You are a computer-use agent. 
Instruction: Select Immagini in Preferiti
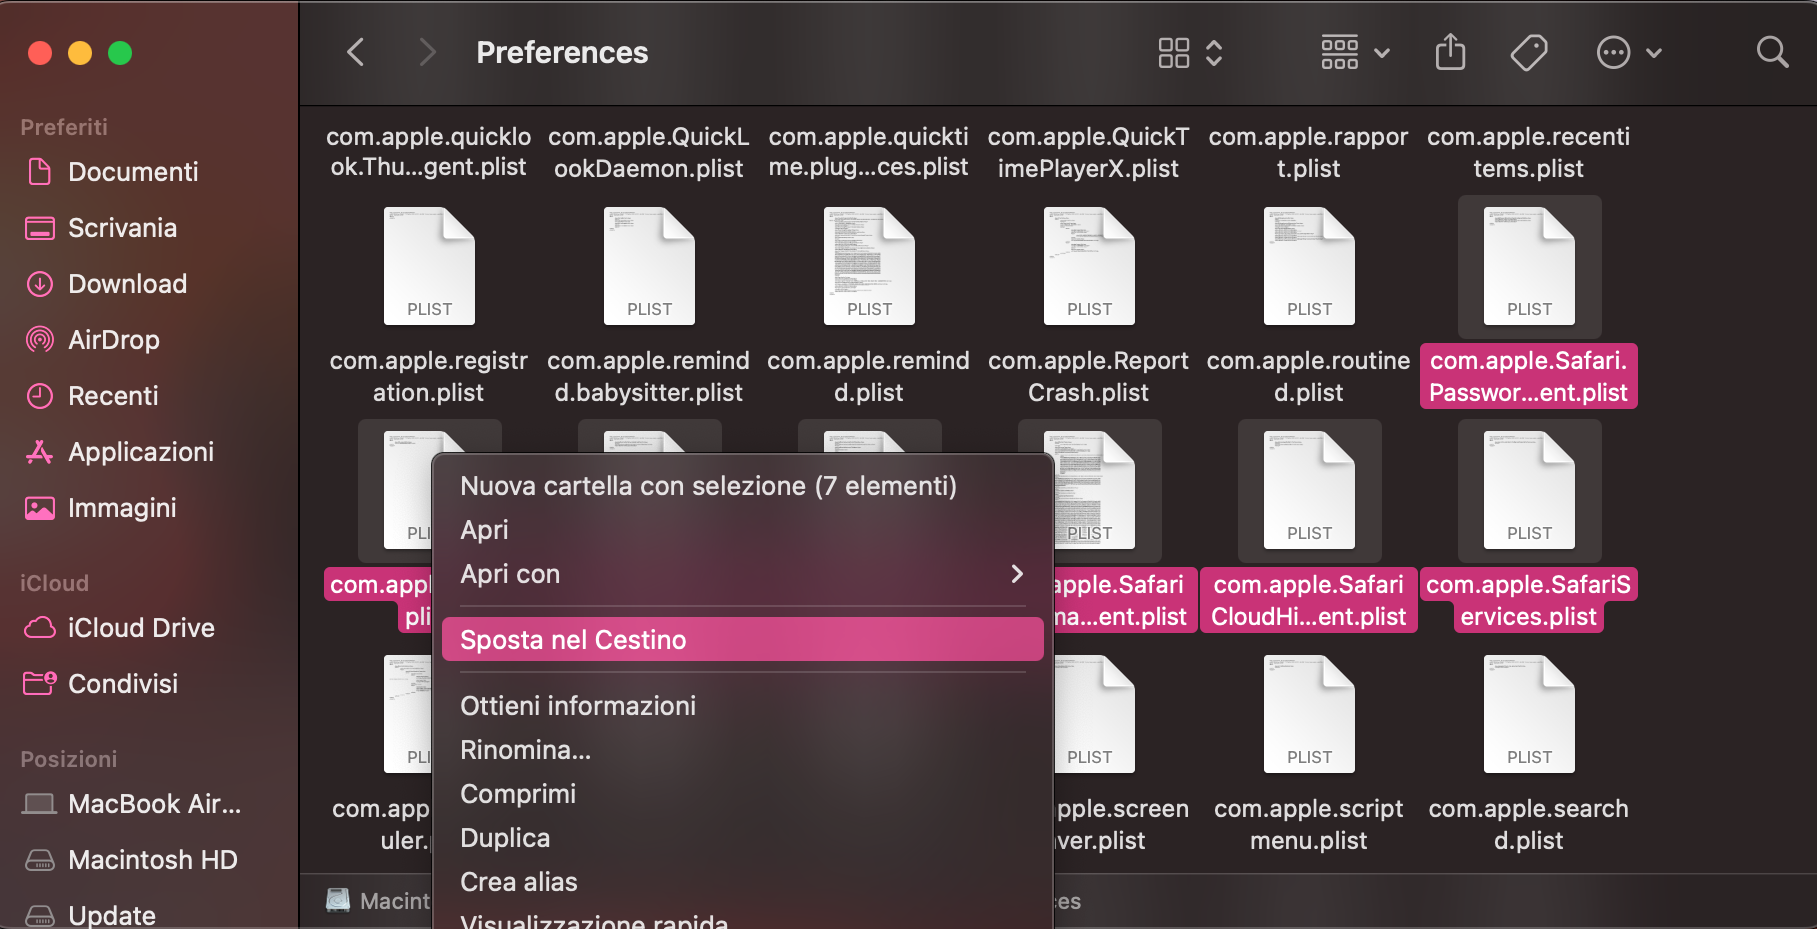(122, 507)
